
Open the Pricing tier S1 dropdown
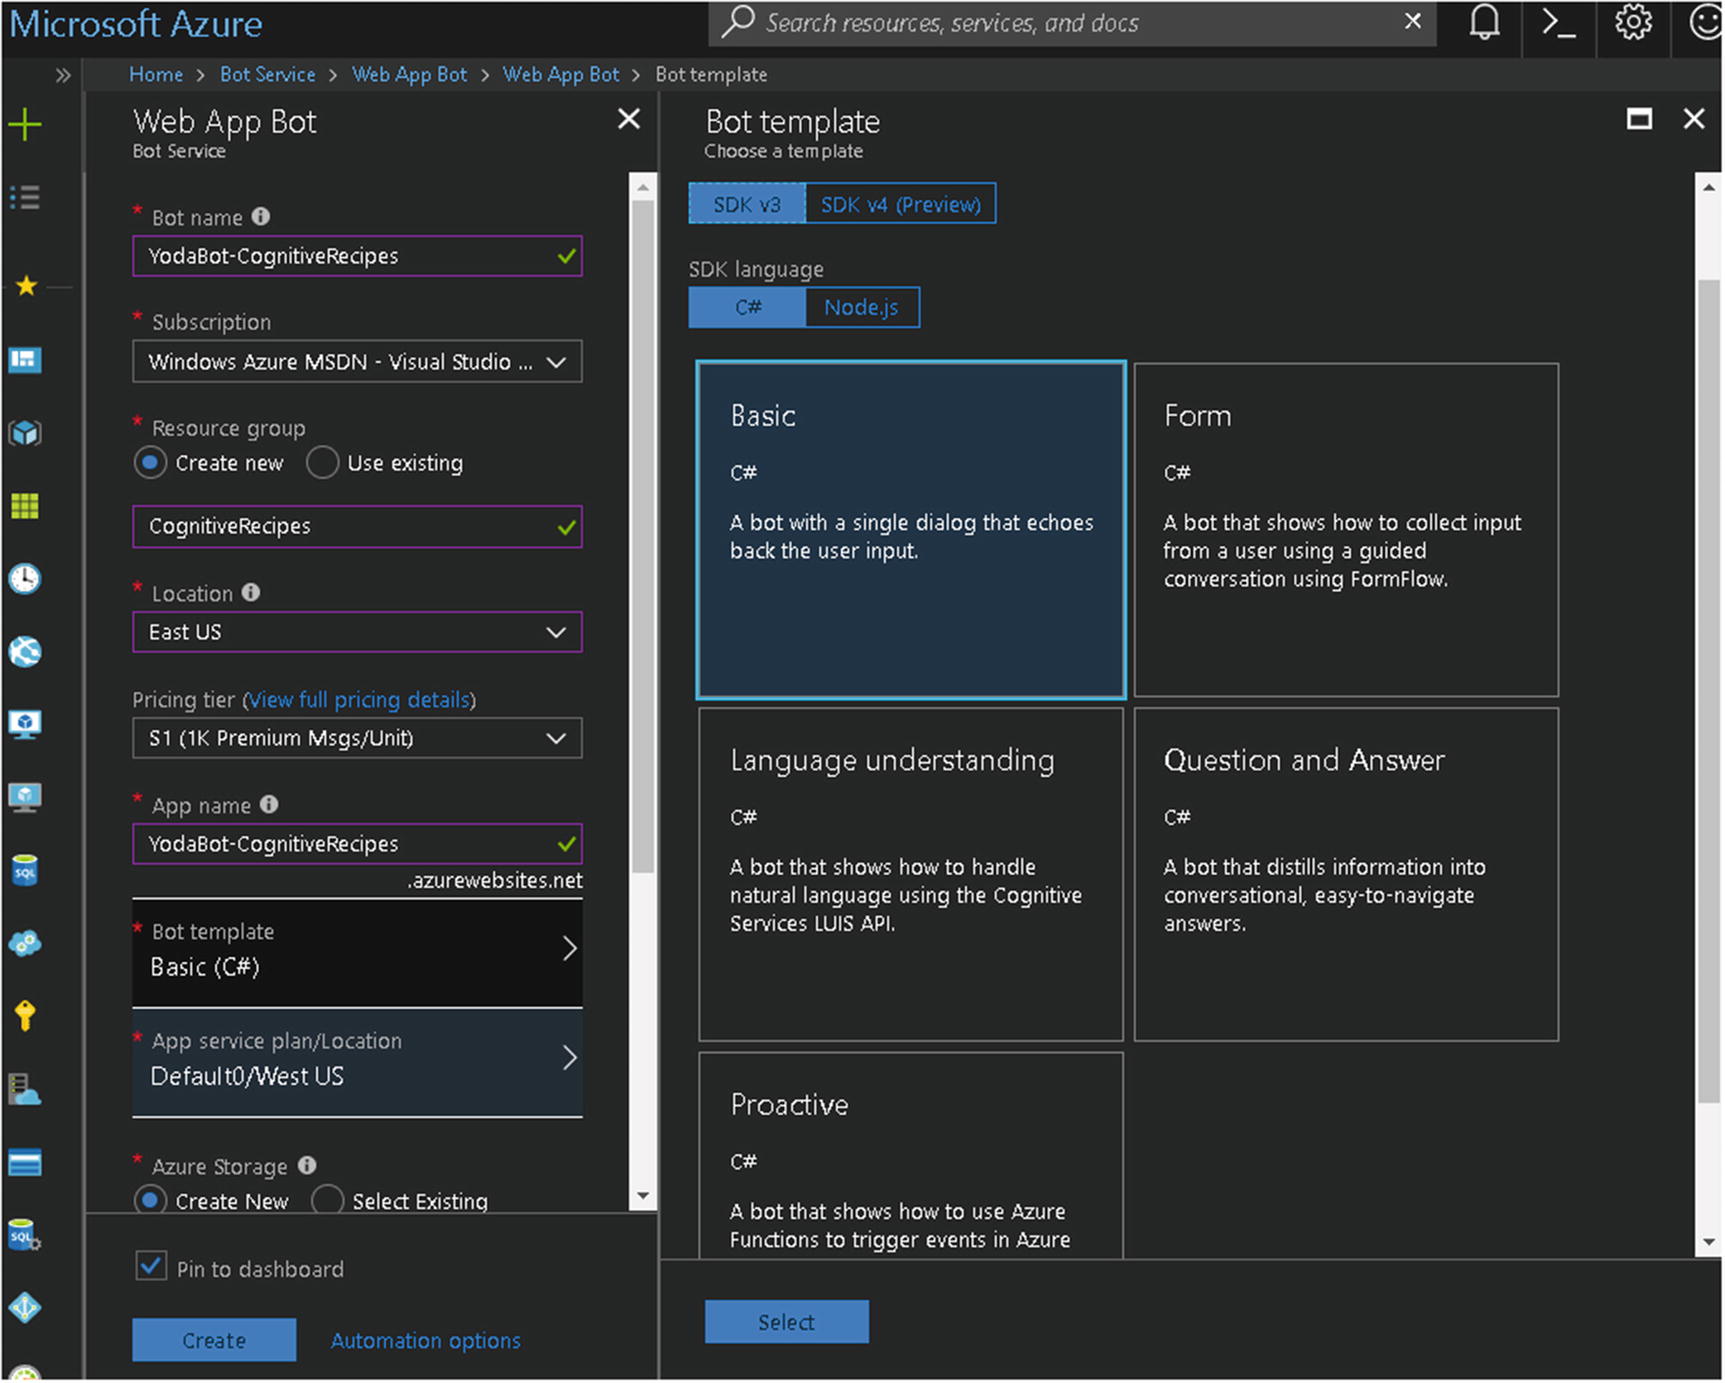click(x=357, y=738)
